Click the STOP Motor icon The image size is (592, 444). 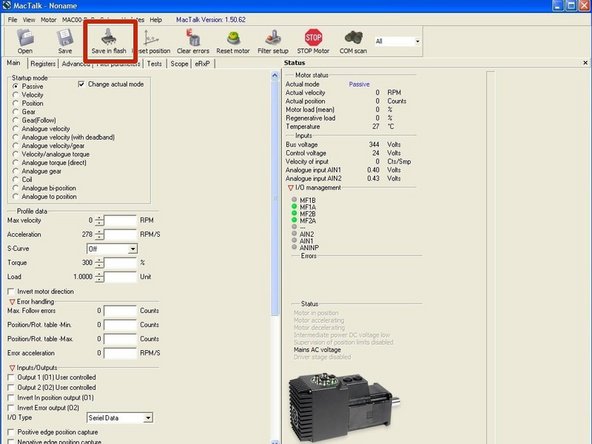(x=313, y=41)
